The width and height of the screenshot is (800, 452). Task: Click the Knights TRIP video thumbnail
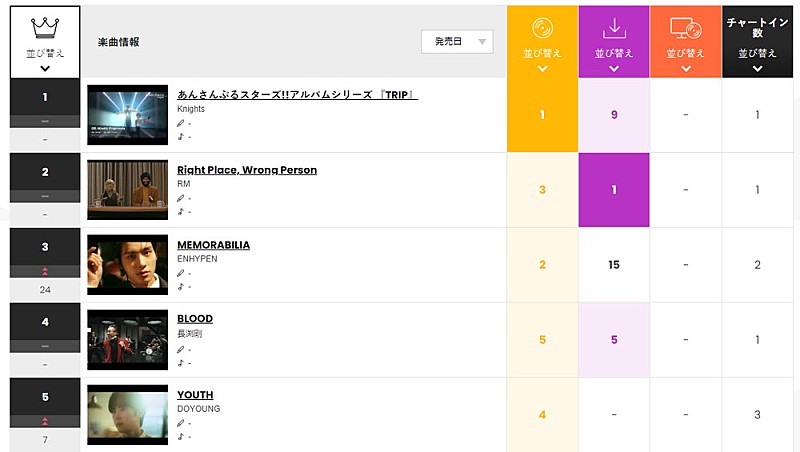point(127,115)
